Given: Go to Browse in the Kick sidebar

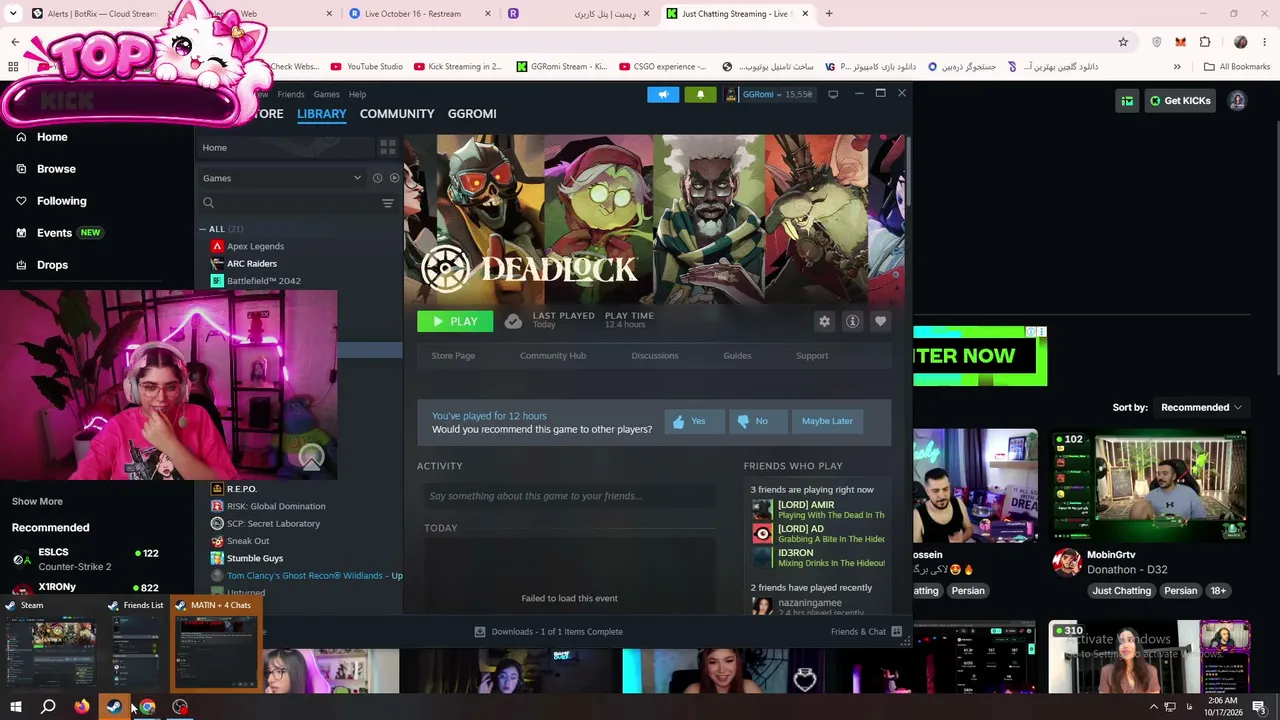Looking at the screenshot, I should [56, 169].
